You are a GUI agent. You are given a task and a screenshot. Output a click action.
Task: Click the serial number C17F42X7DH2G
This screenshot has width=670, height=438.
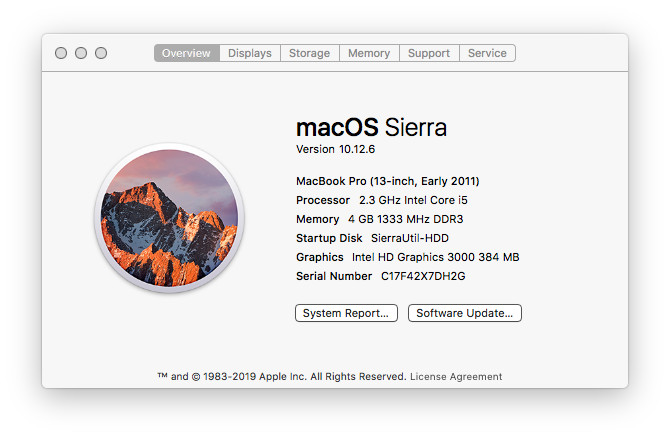coord(423,276)
